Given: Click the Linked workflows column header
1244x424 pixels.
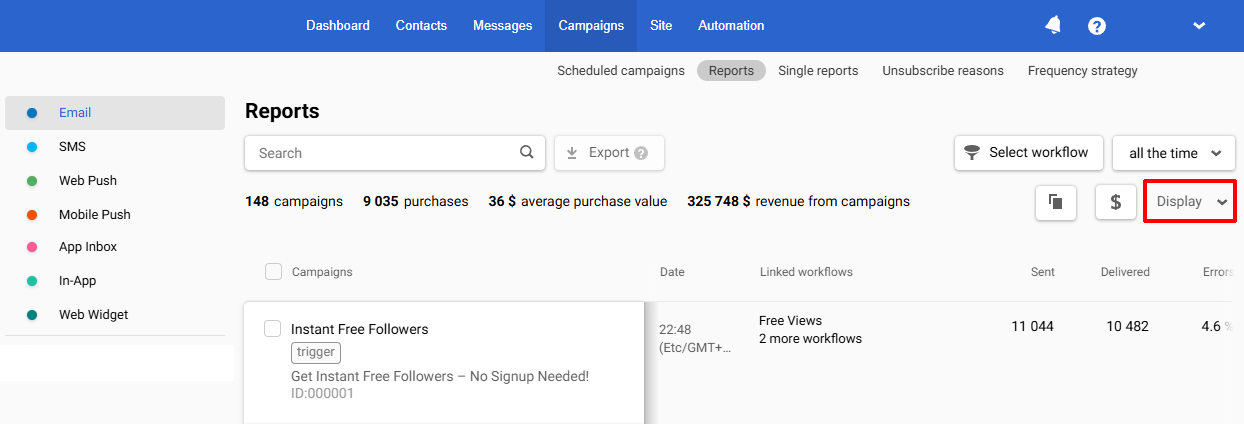Looking at the screenshot, I should click(x=806, y=272).
